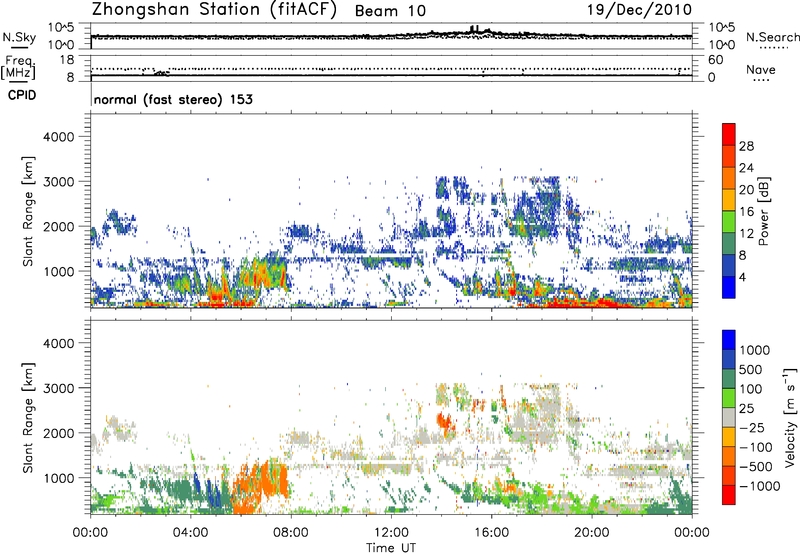This screenshot has height=554, width=800.
Task: Click the 'Velocity [m s-1]' colorbar label
Action: [790, 417]
